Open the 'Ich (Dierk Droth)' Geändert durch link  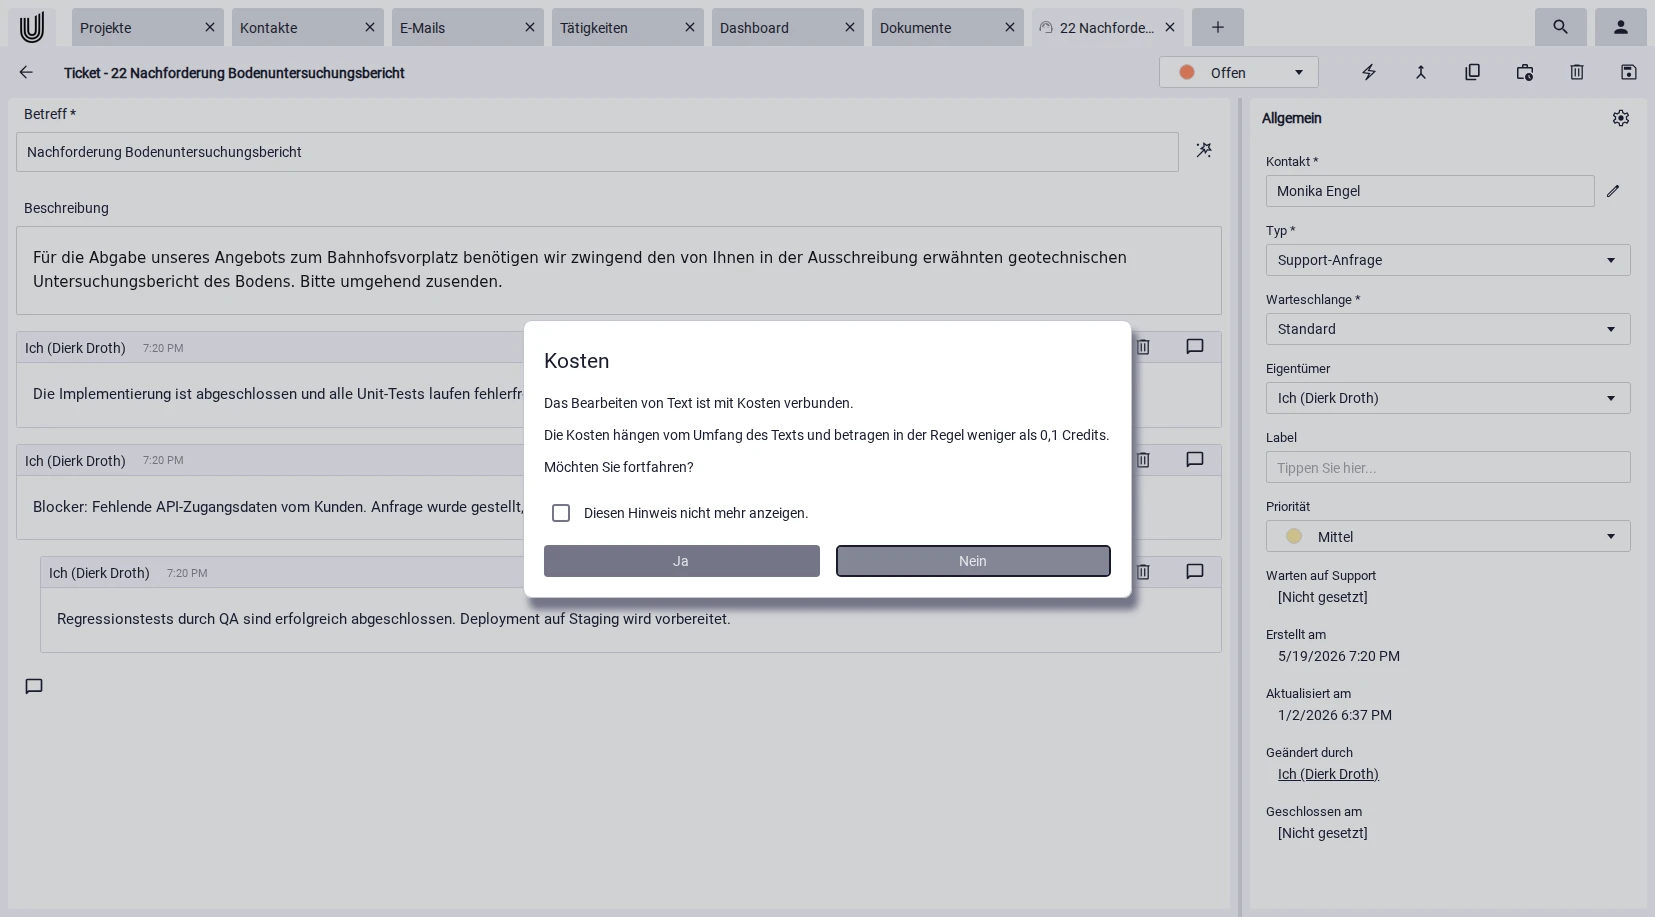[1328, 774]
